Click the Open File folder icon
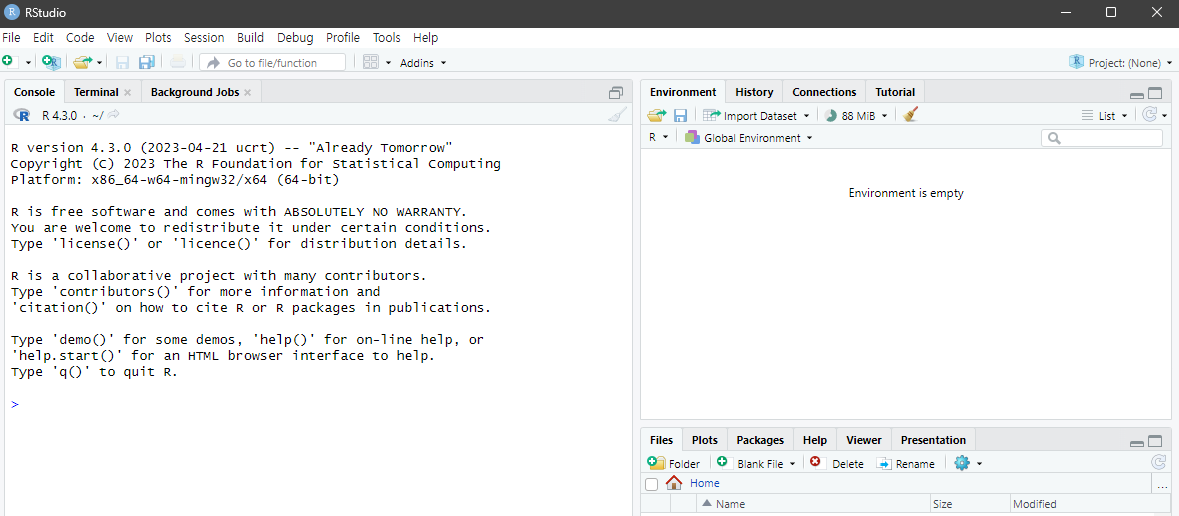 tap(83, 62)
